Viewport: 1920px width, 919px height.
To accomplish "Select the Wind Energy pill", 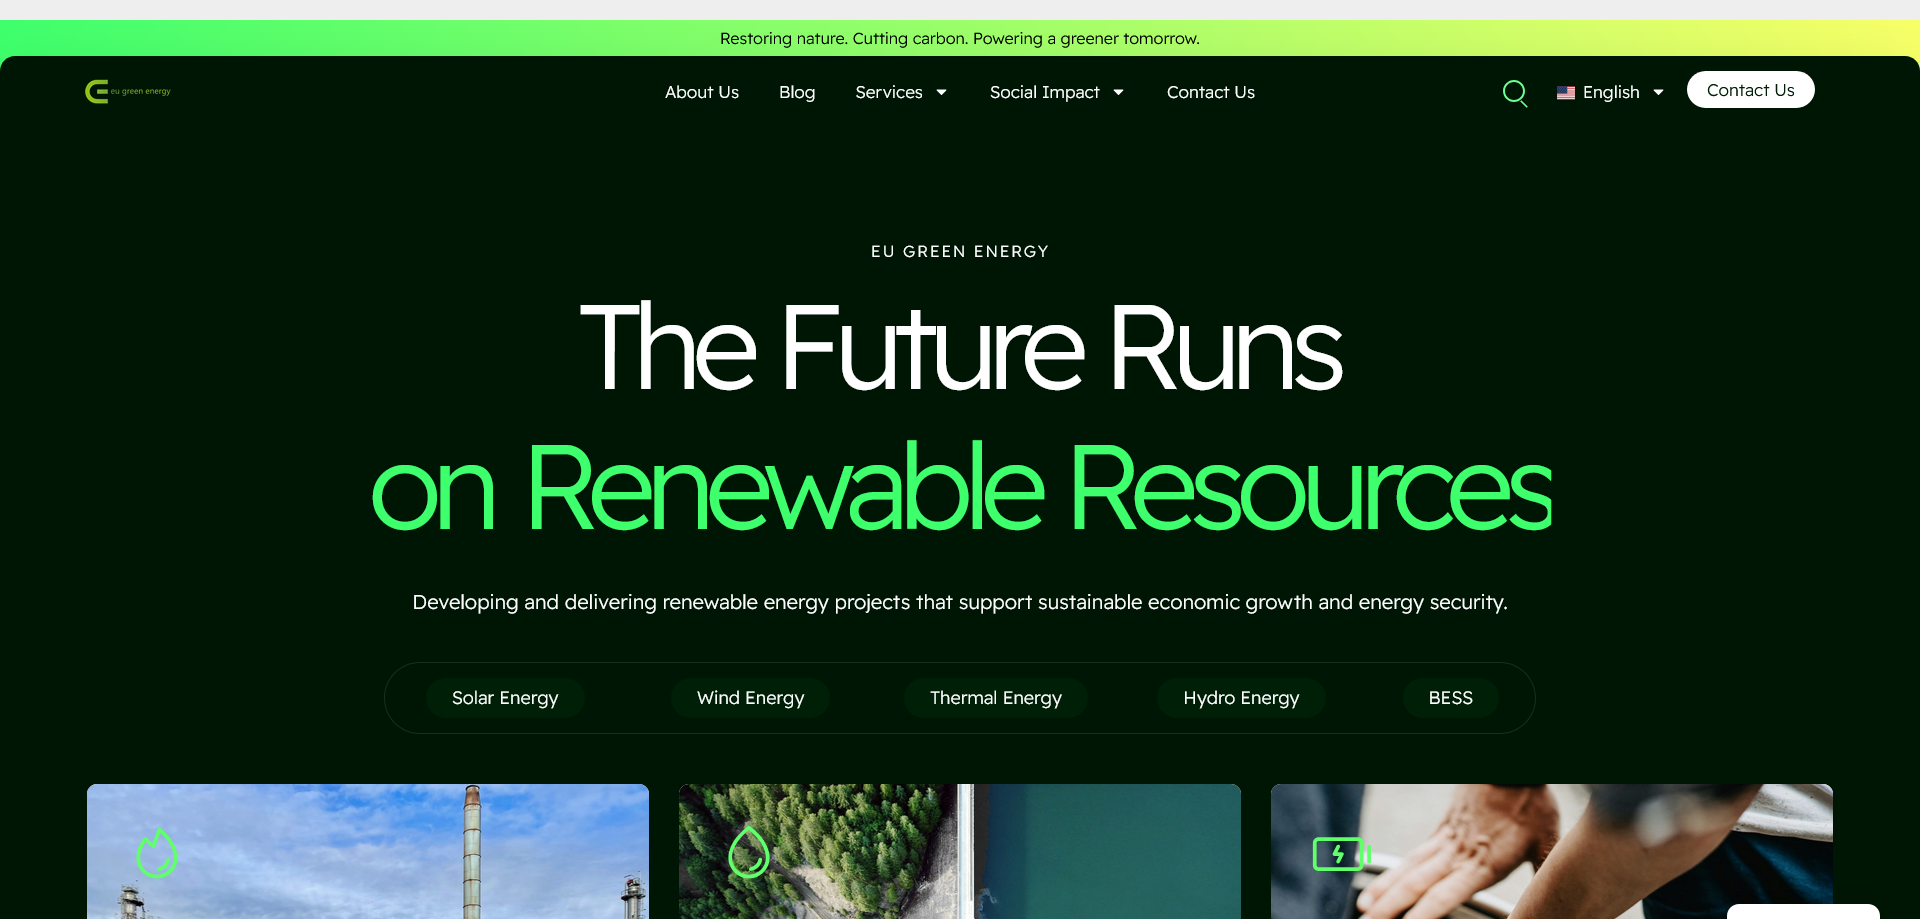I will [x=750, y=698].
